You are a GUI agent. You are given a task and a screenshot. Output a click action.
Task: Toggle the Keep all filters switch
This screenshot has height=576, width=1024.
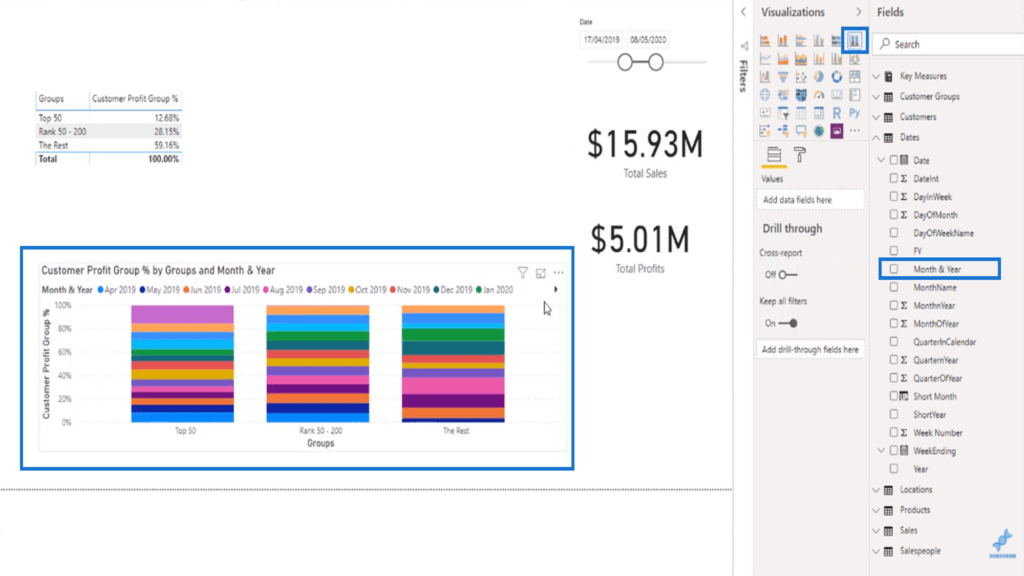click(788, 323)
